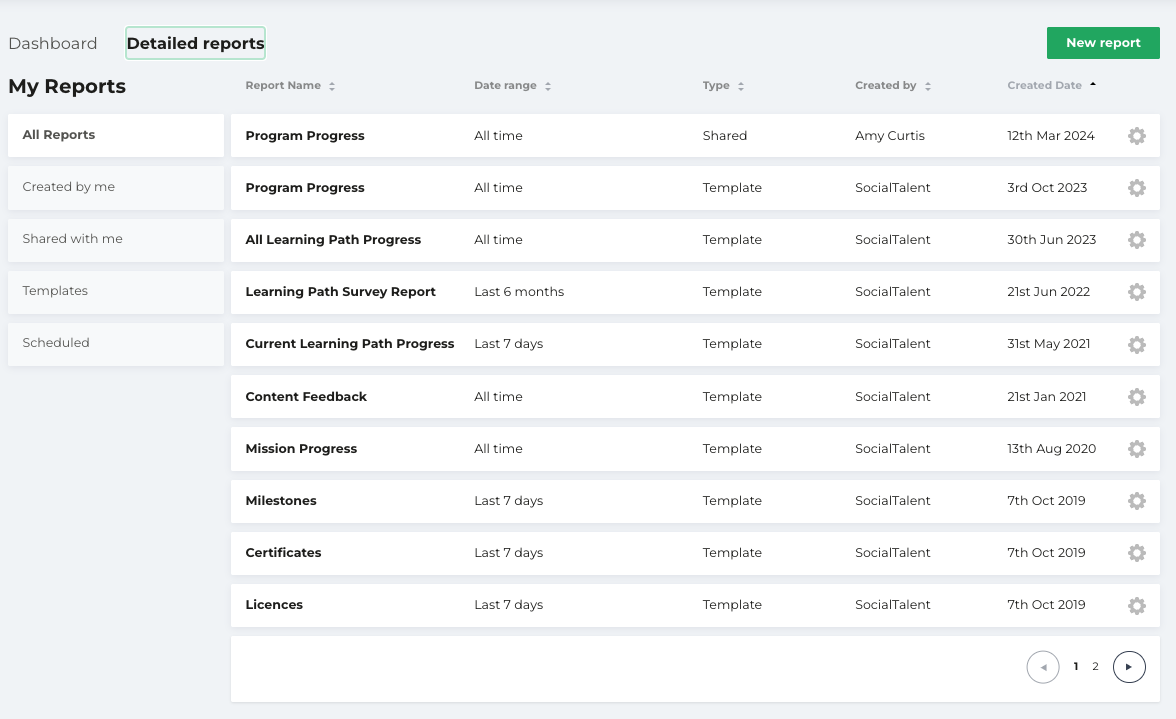The height and width of the screenshot is (719, 1176).
Task: Open gear for Mission Progress report
Action: 1136,448
